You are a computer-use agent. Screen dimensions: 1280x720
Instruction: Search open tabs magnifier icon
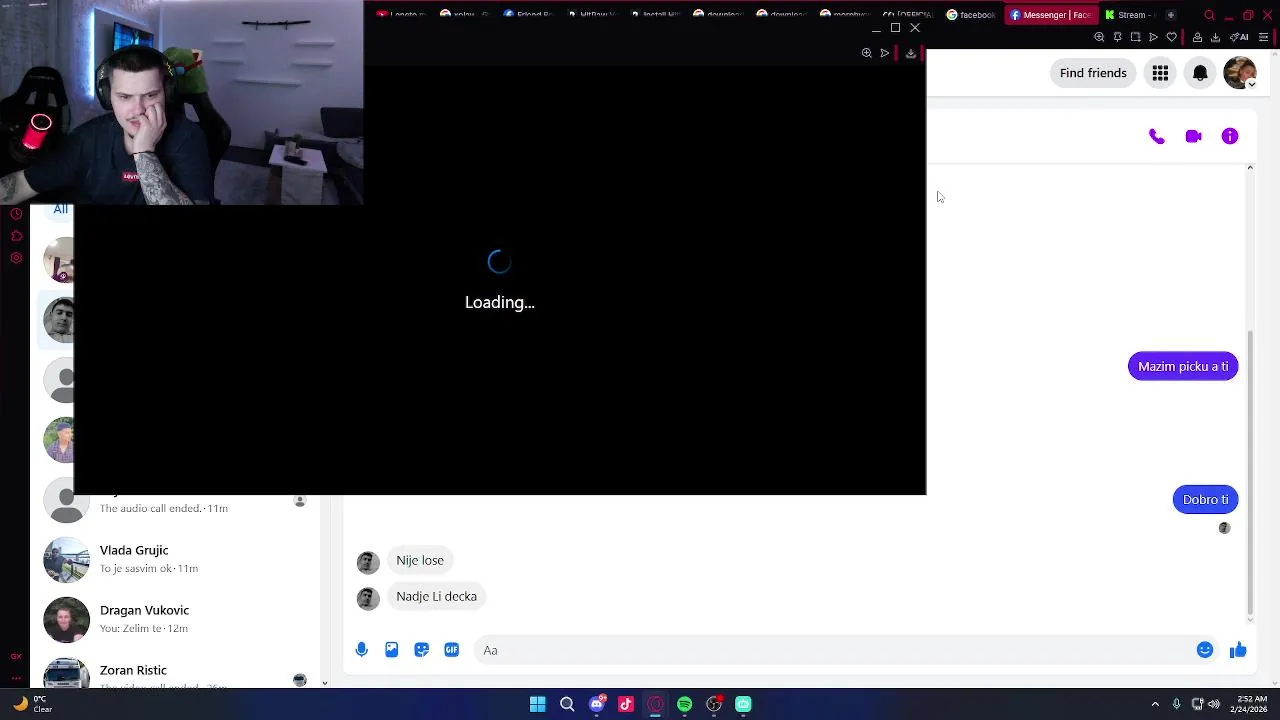pos(1209,15)
